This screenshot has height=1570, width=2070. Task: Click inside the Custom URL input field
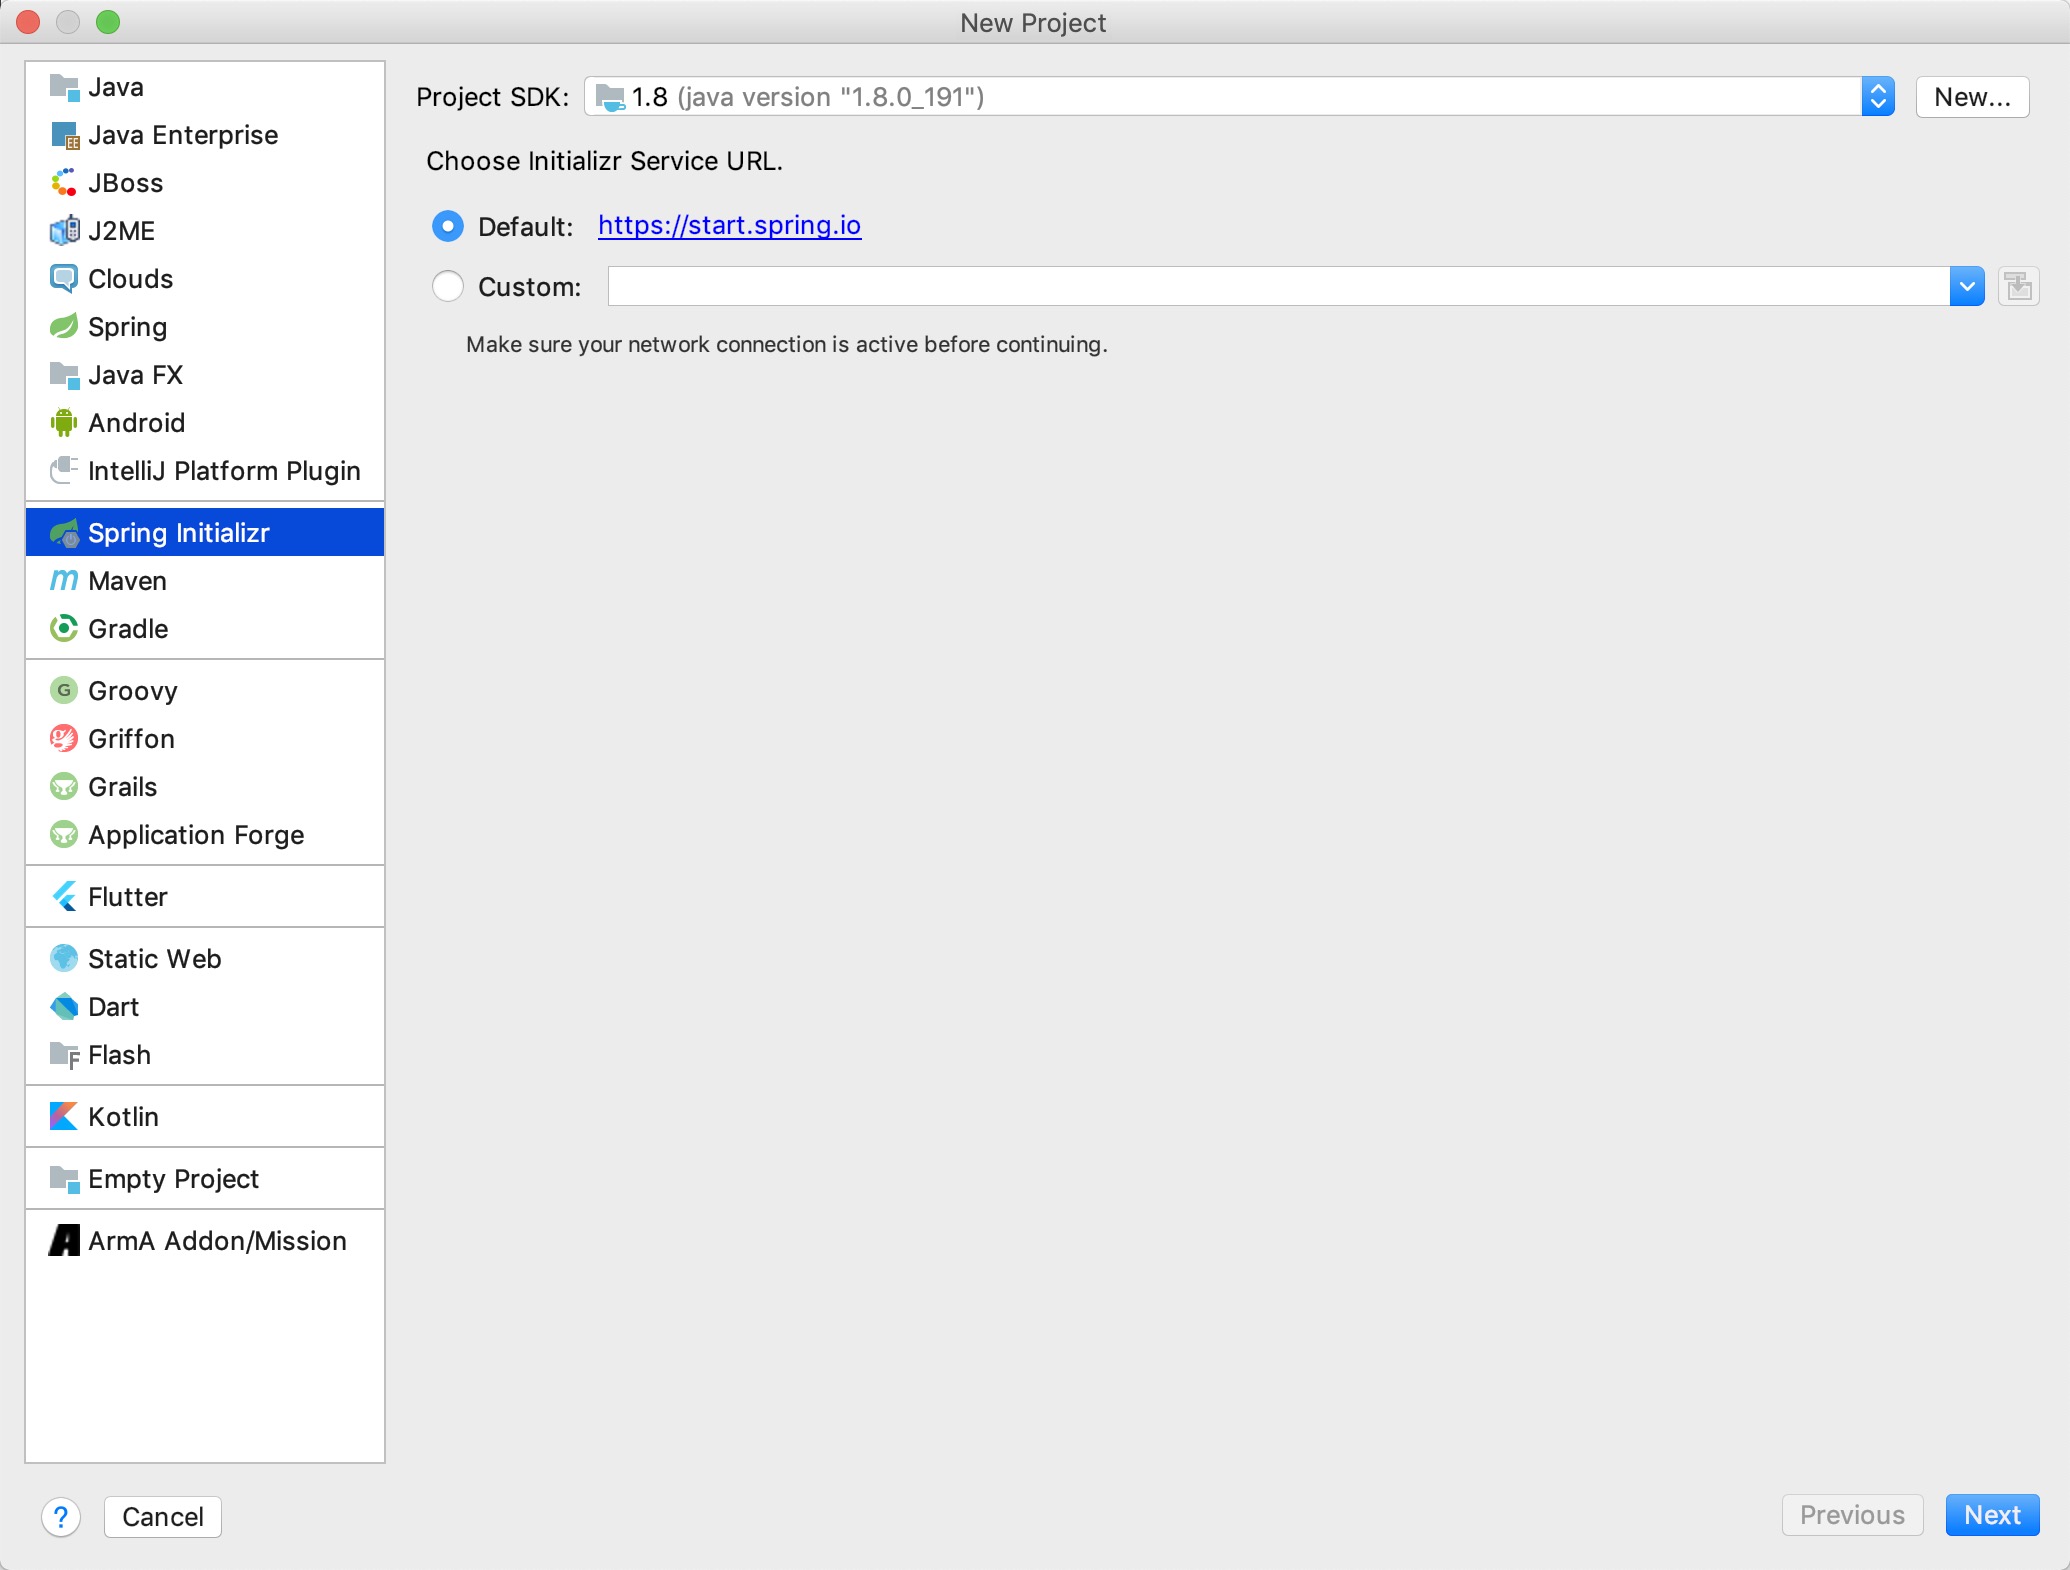click(x=1278, y=287)
